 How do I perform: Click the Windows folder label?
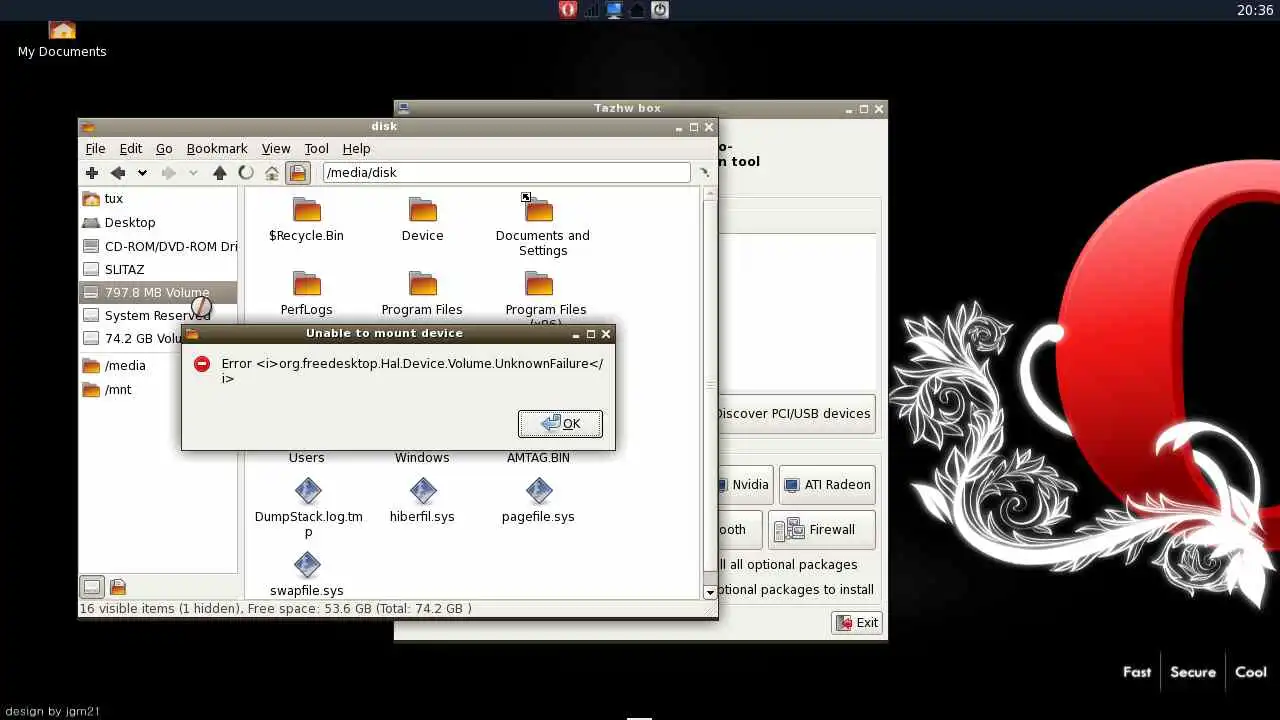pos(422,457)
